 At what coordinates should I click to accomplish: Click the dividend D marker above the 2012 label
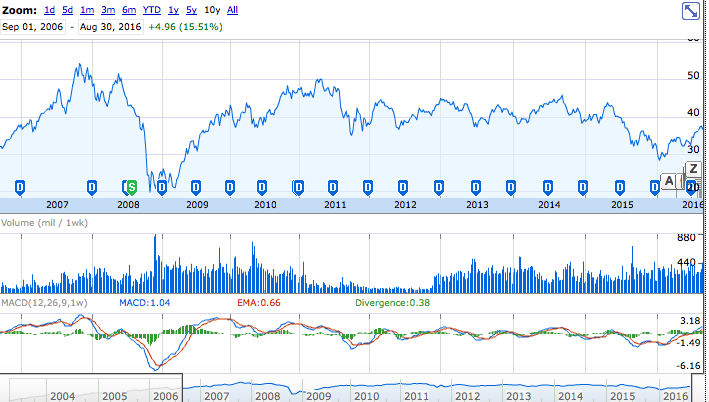[403, 187]
